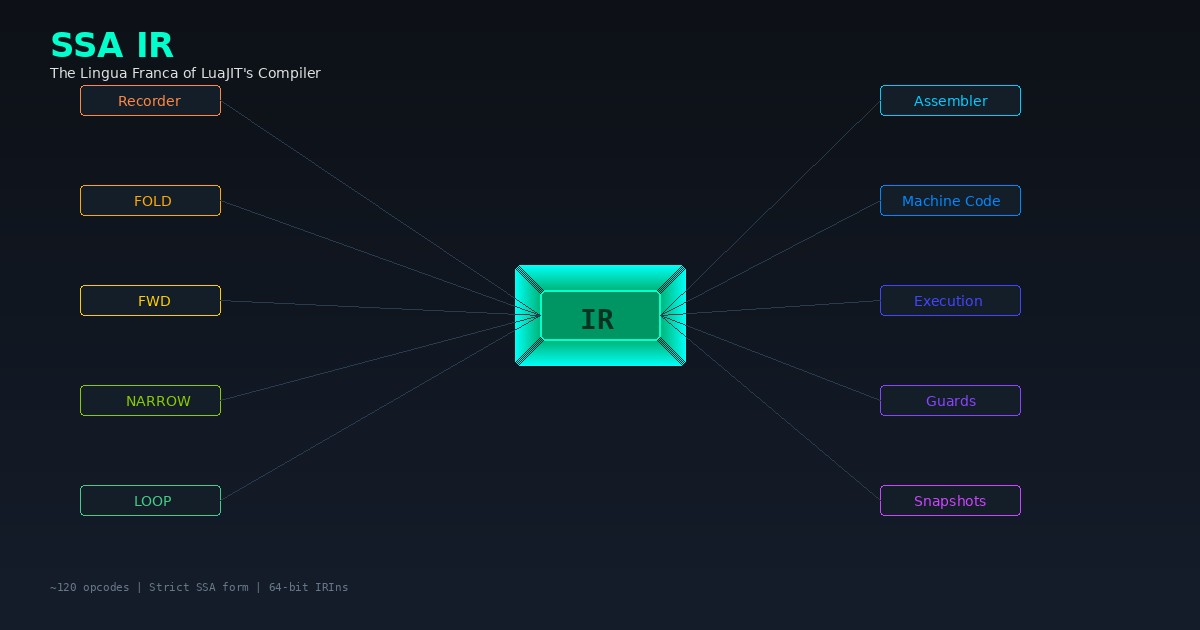Click the FWD optimization node

coord(150,301)
